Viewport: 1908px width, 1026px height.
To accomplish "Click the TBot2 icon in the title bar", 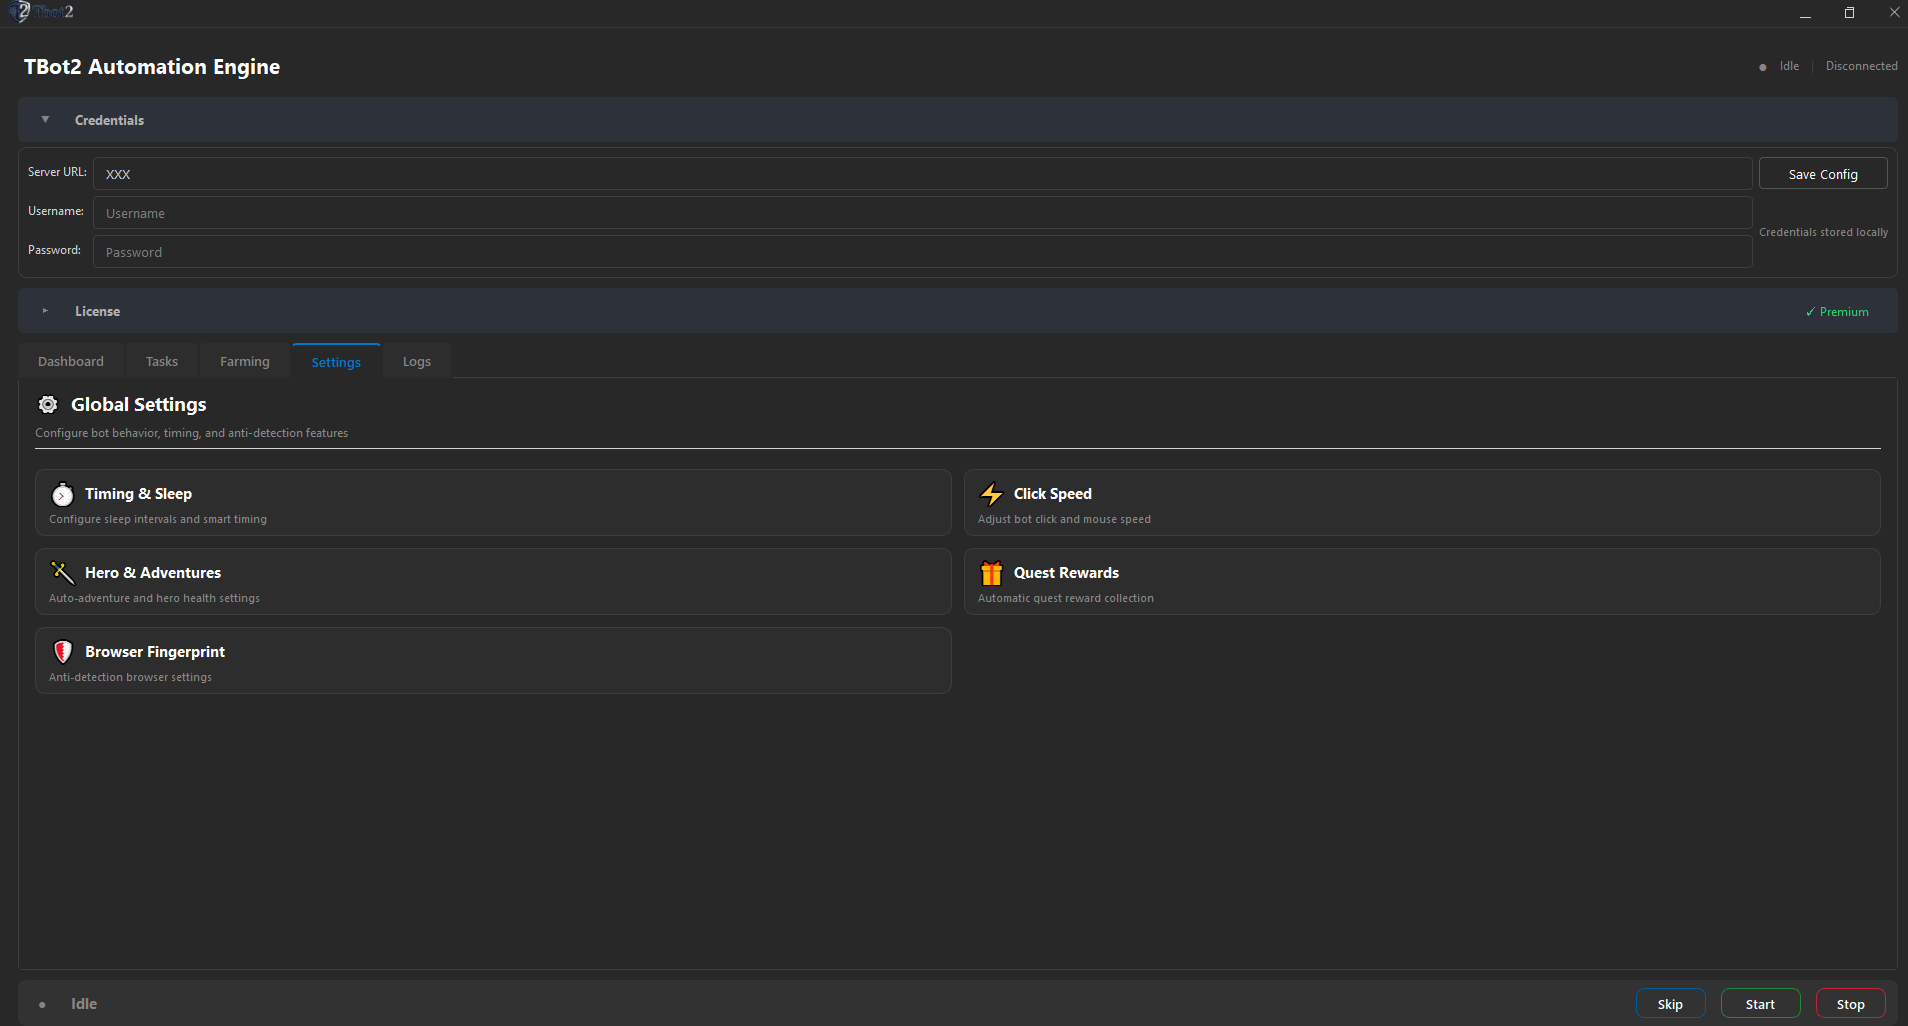I will [x=19, y=11].
